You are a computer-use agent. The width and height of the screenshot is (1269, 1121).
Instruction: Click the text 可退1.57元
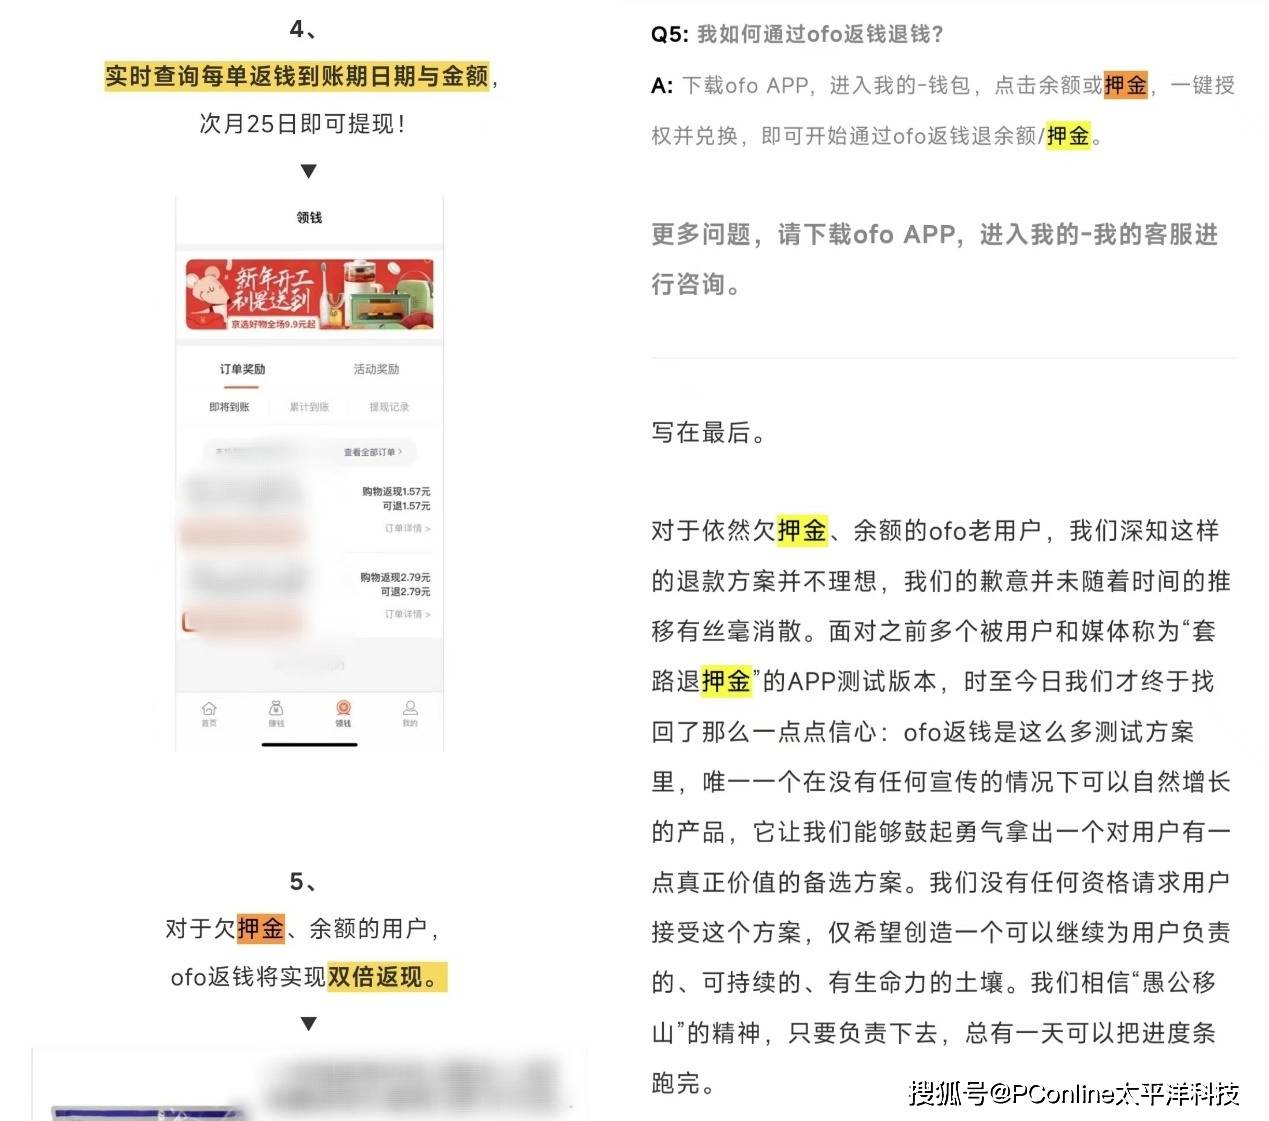click(x=406, y=506)
